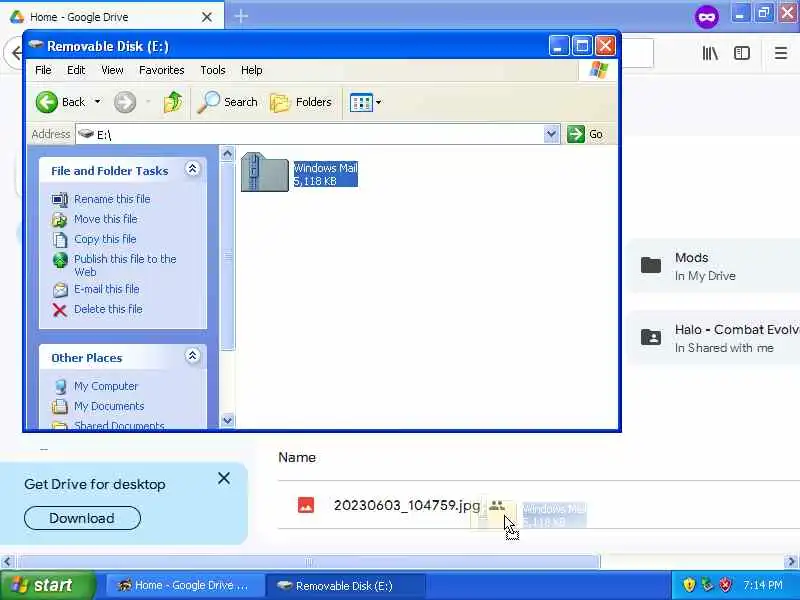800x600 pixels.
Task: Open the Tools menu
Action: pos(213,70)
